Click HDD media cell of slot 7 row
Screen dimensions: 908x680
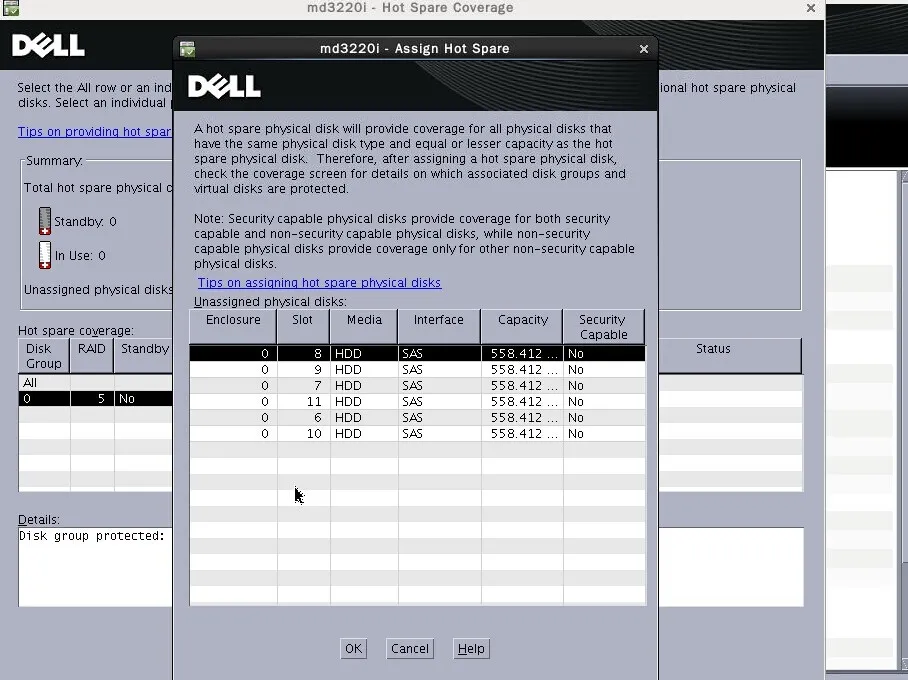[x=364, y=386]
